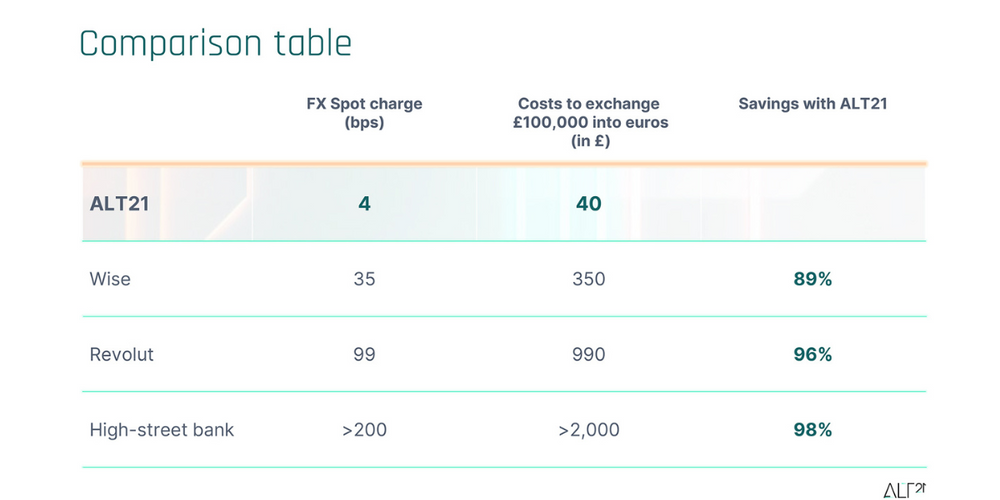Select the High-street bank row label
The width and height of the screenshot is (1000, 500).
point(162,430)
